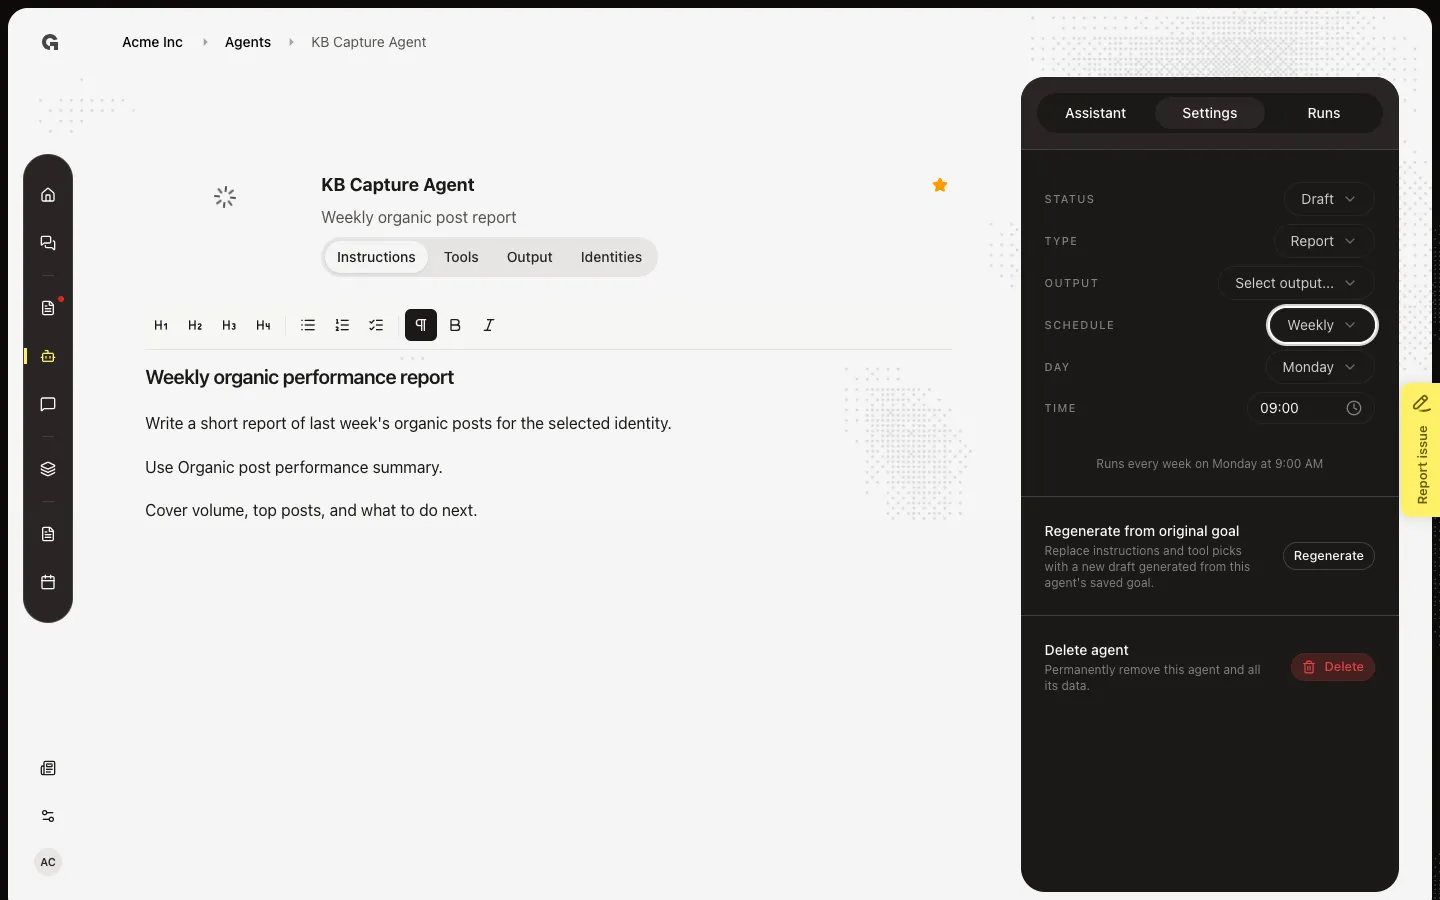1440x900 pixels.
Task: Open the Day Monday dropdown
Action: pos(1319,367)
